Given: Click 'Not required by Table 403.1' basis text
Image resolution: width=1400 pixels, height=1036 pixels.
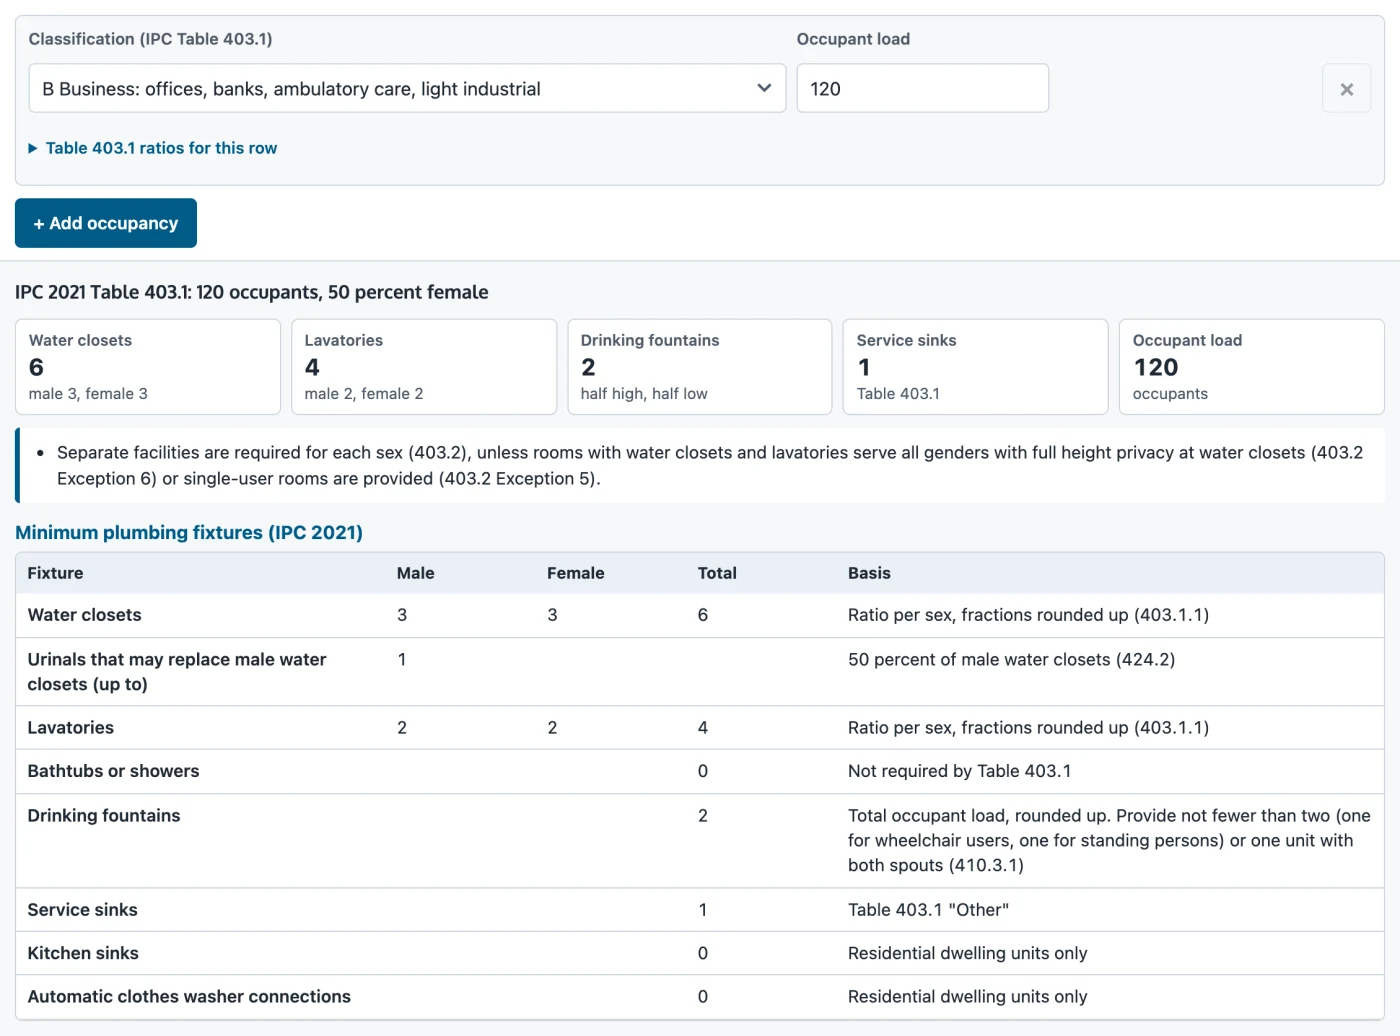Looking at the screenshot, I should click(x=959, y=771).
